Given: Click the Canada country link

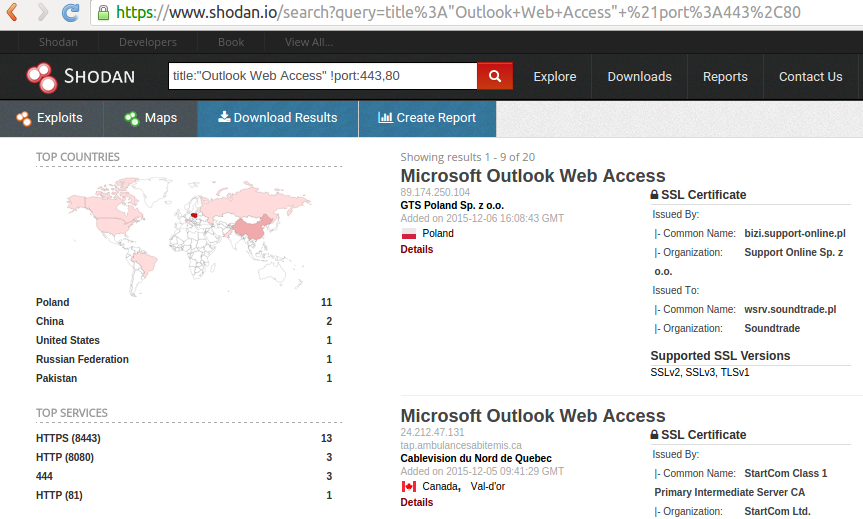Looking at the screenshot, I should 441,487.
